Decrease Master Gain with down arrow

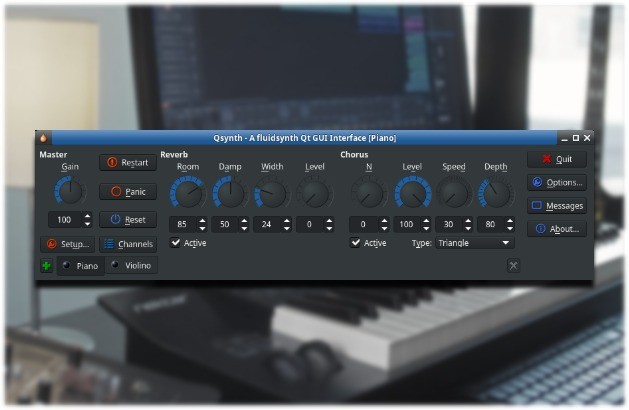(87, 224)
